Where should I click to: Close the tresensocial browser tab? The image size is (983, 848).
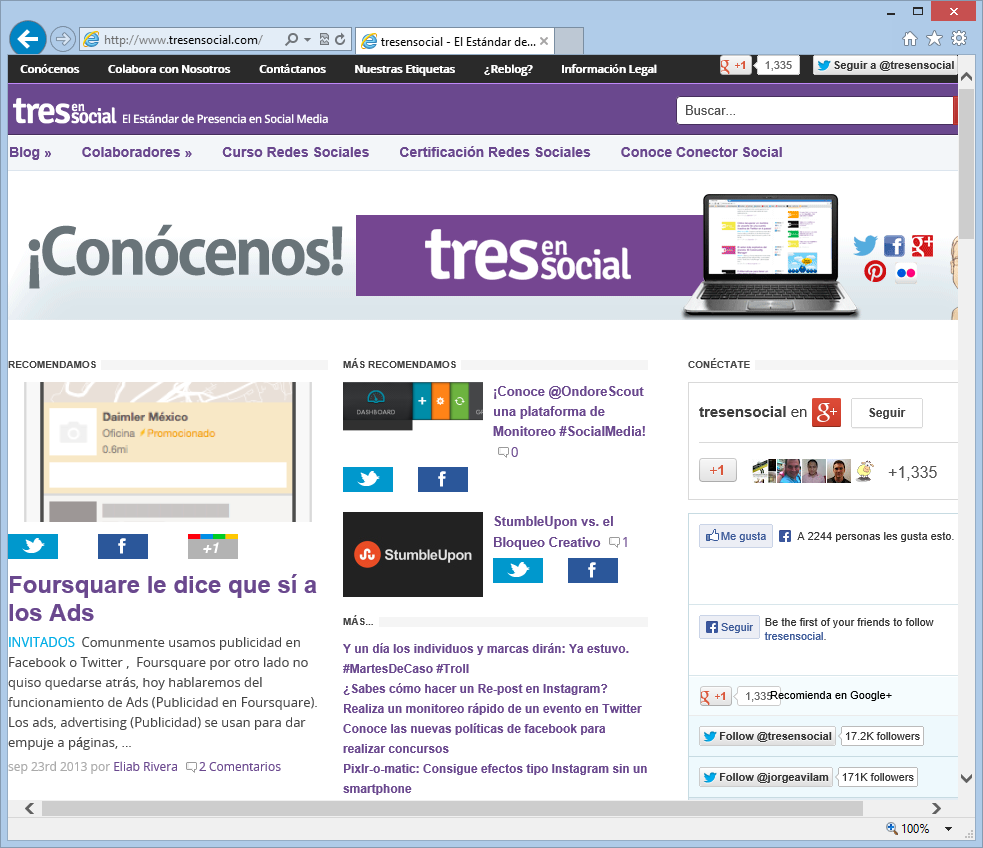click(544, 41)
